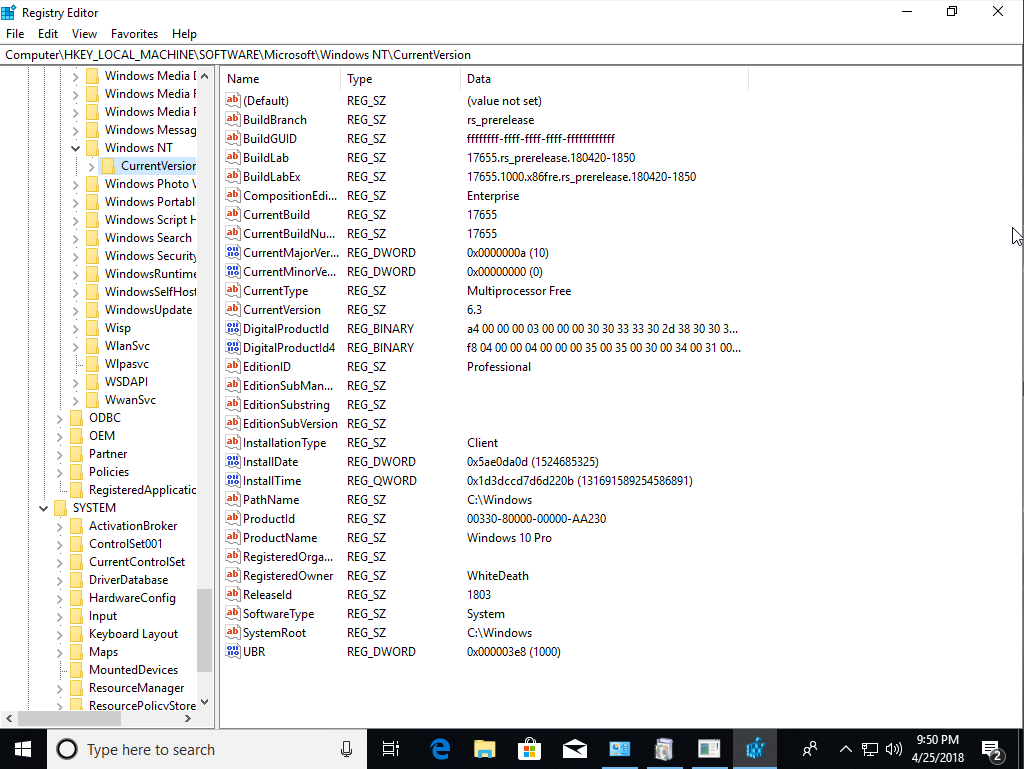Screen dimensions: 1024x769
Task: Open the File menu
Action: 15,34
